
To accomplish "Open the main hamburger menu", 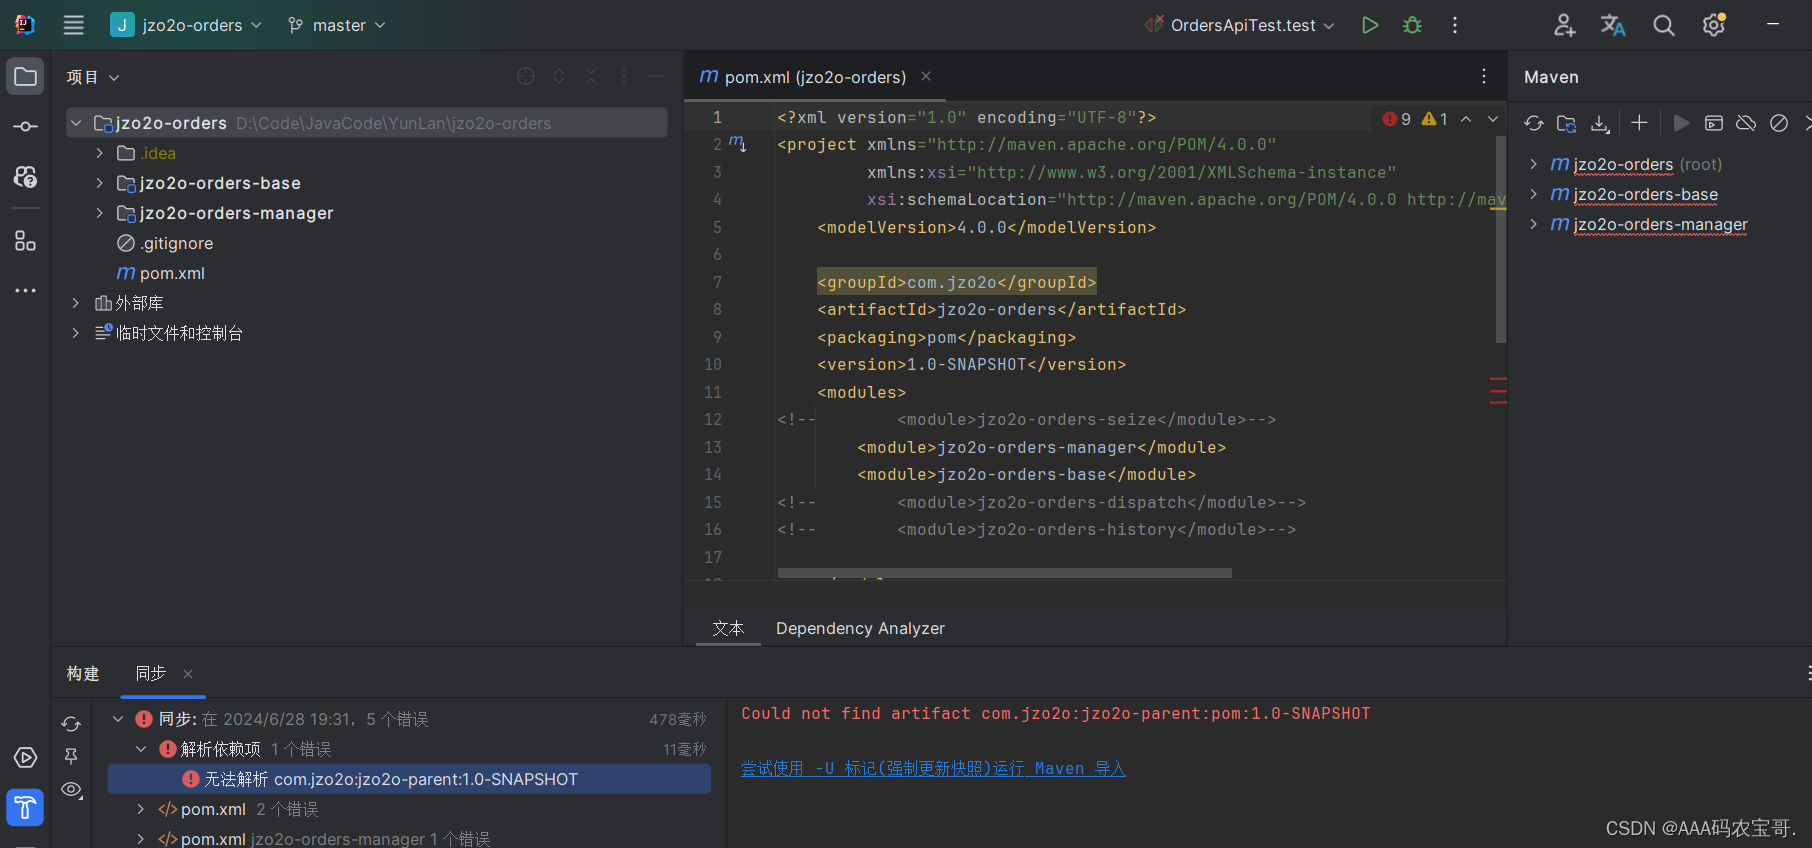I will tap(74, 25).
